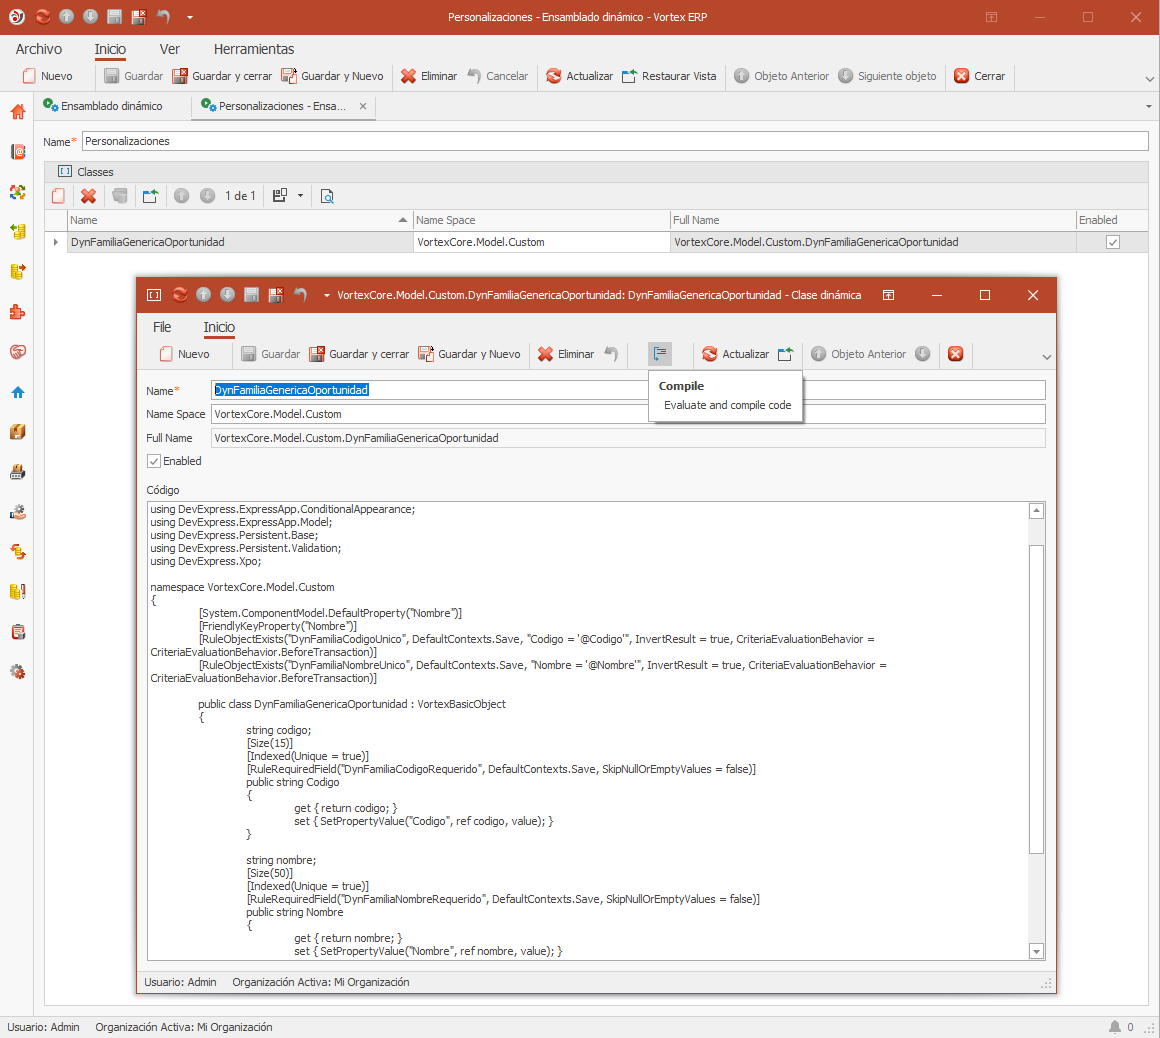Click the red X delete icon in Classes toolbar
The image size is (1160, 1038).
point(88,196)
